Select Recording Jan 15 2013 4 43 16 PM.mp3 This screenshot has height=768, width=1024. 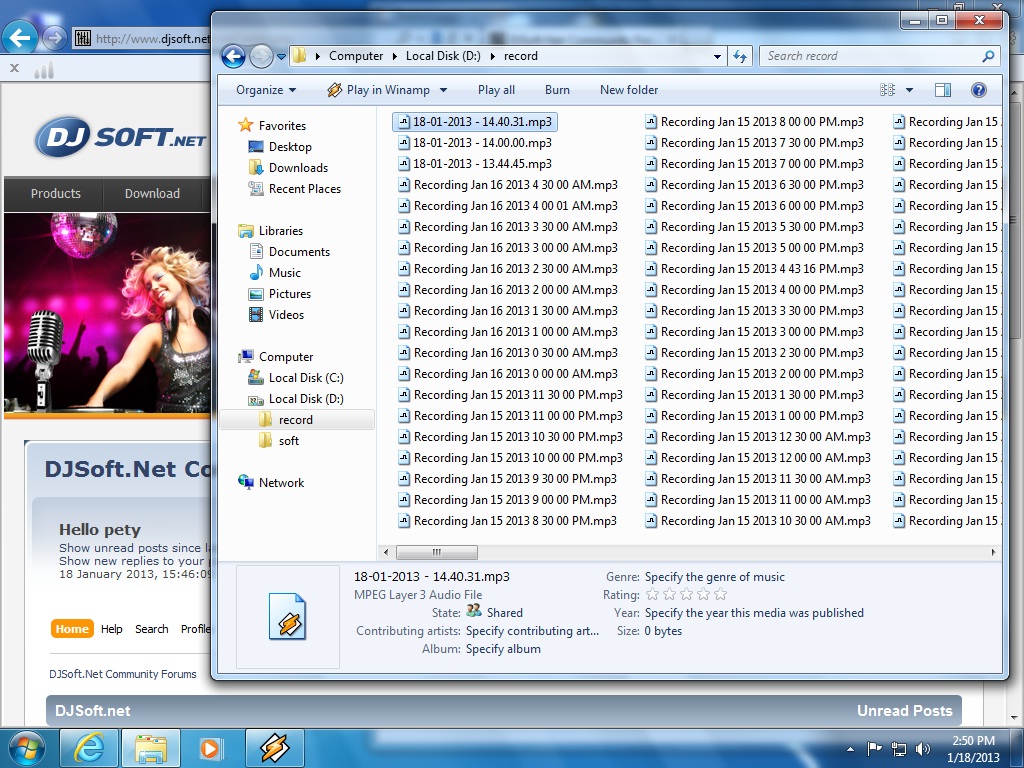coord(761,268)
